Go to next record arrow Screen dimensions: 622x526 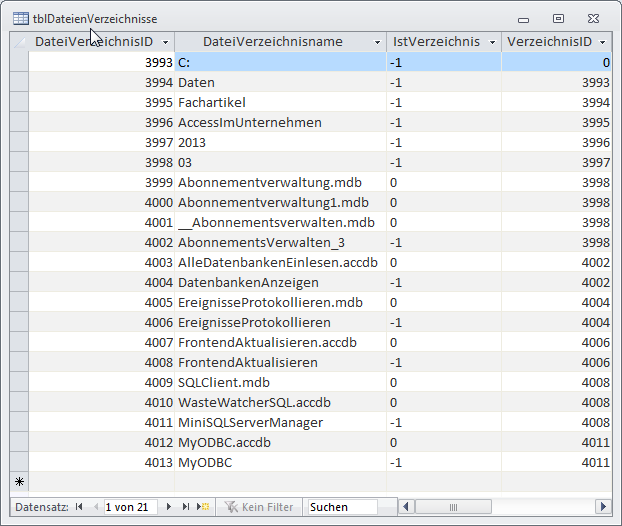168,507
